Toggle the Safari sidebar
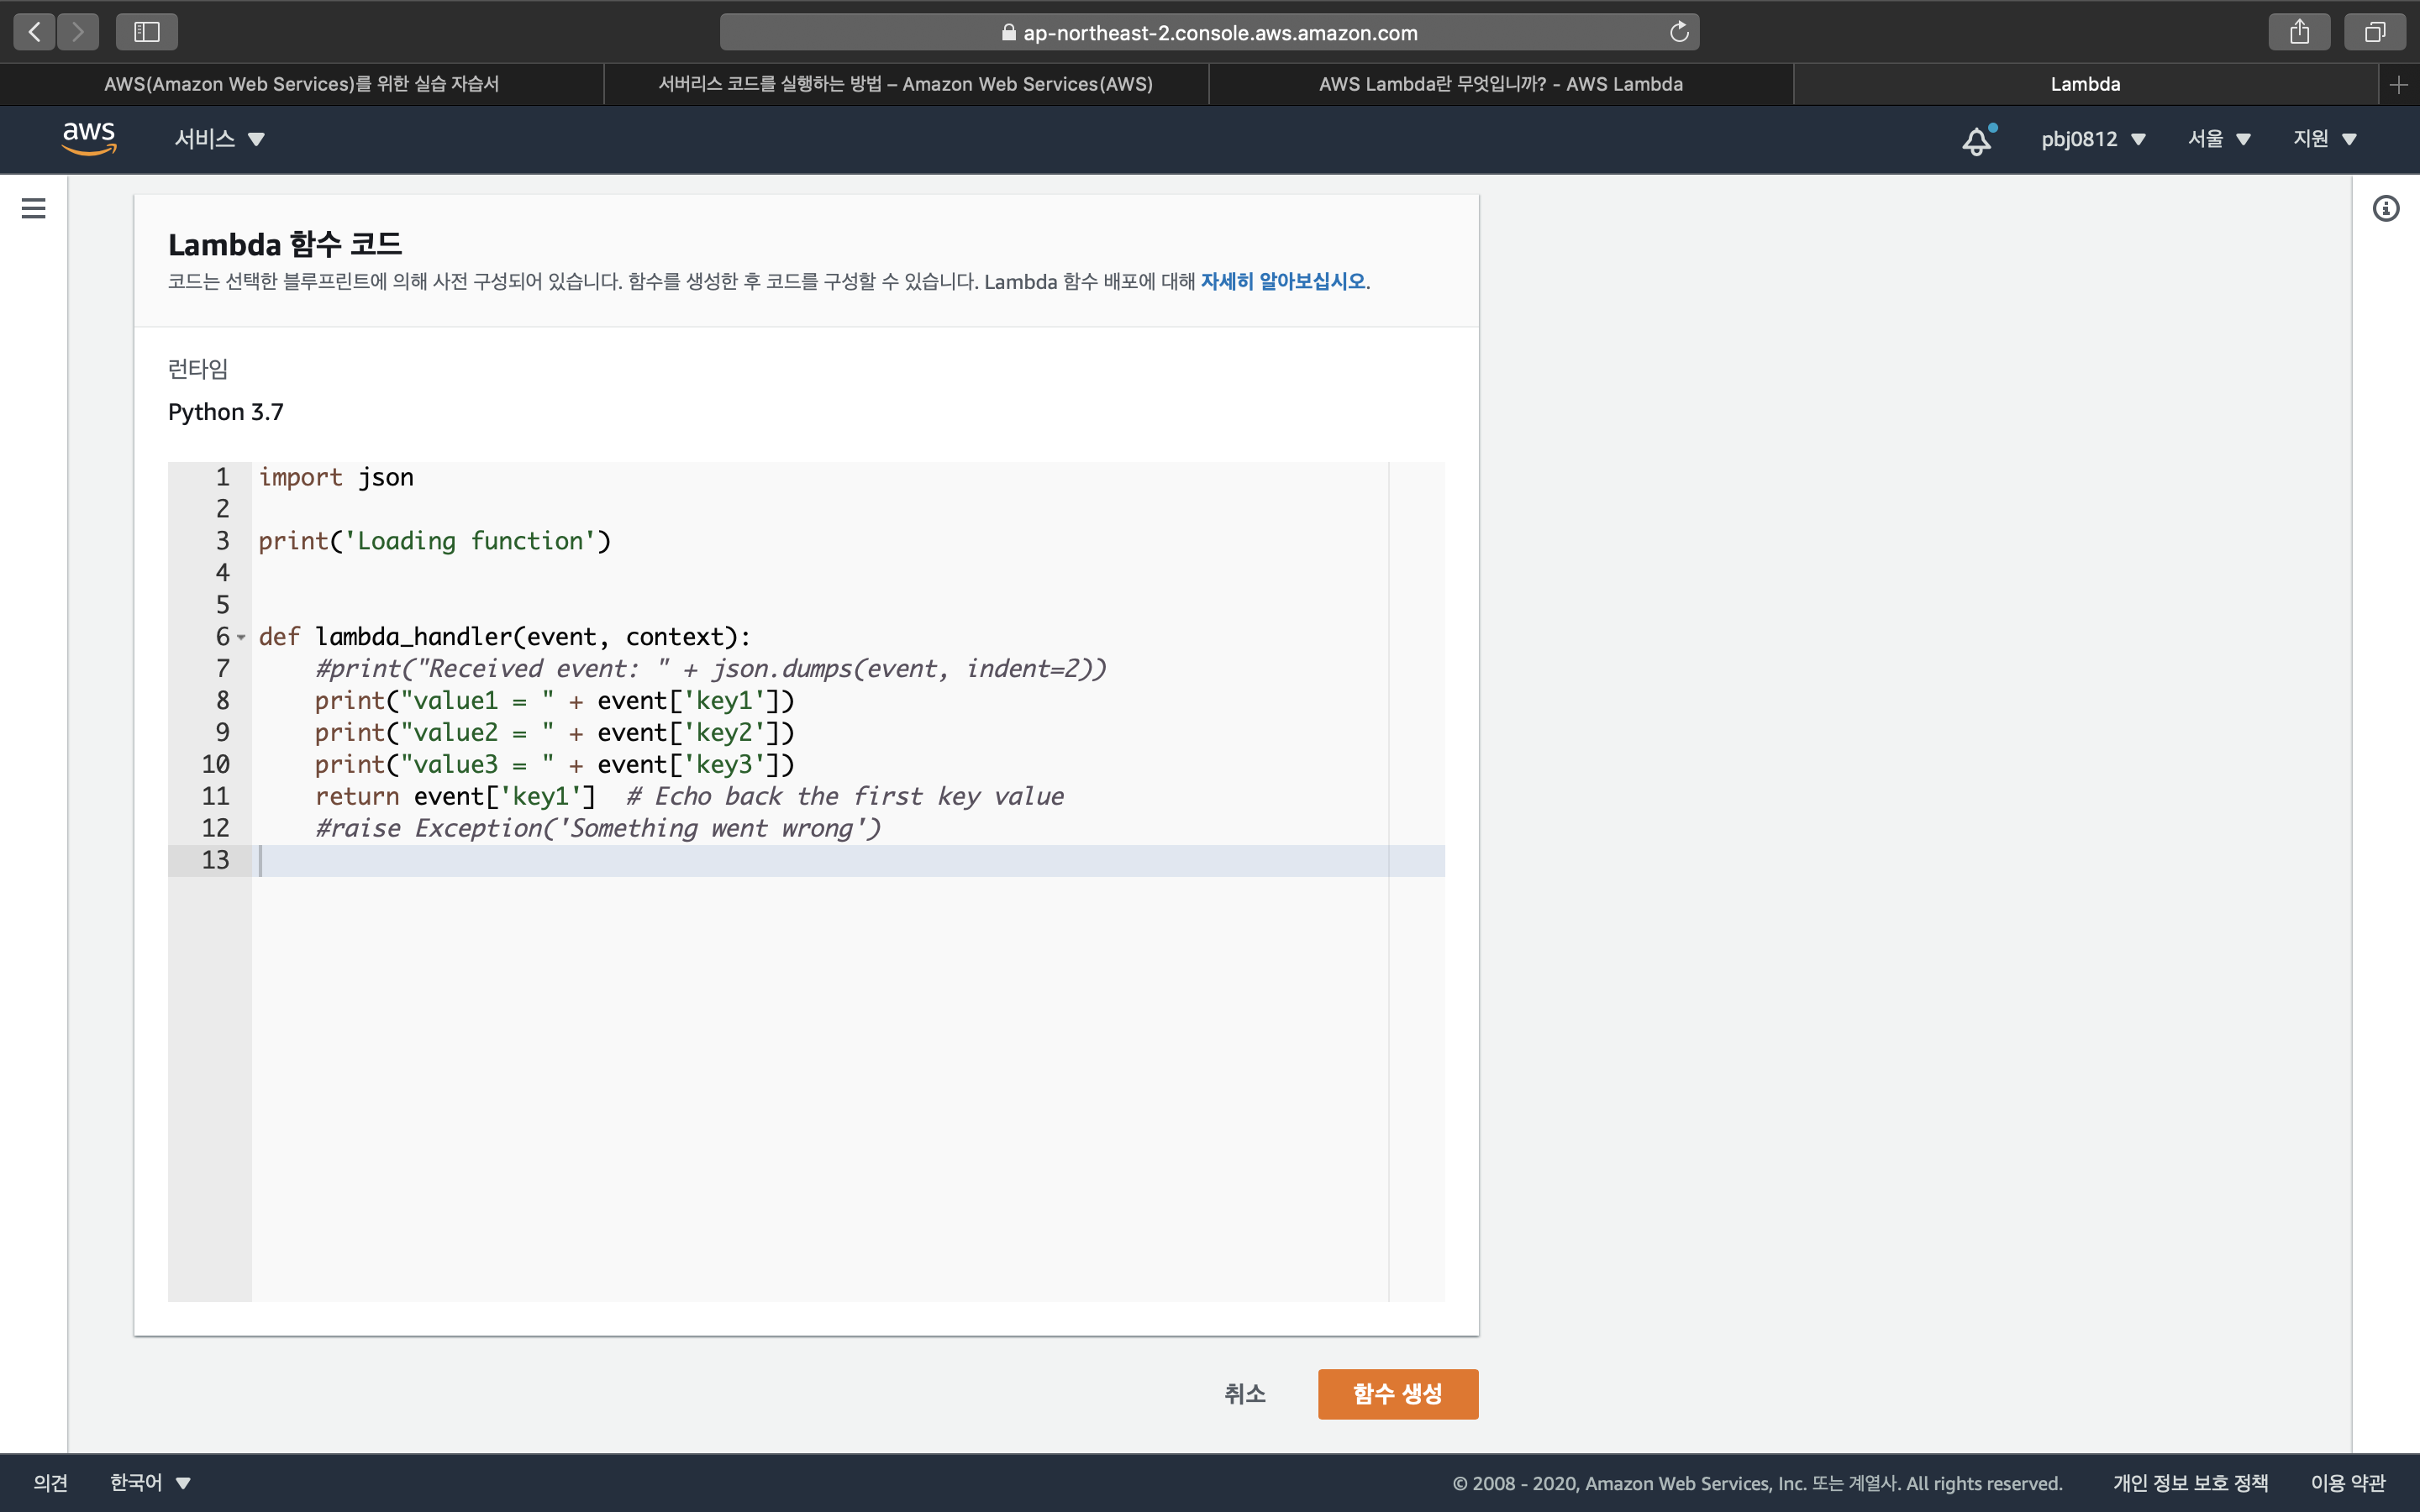The height and width of the screenshot is (1512, 2420). [147, 32]
